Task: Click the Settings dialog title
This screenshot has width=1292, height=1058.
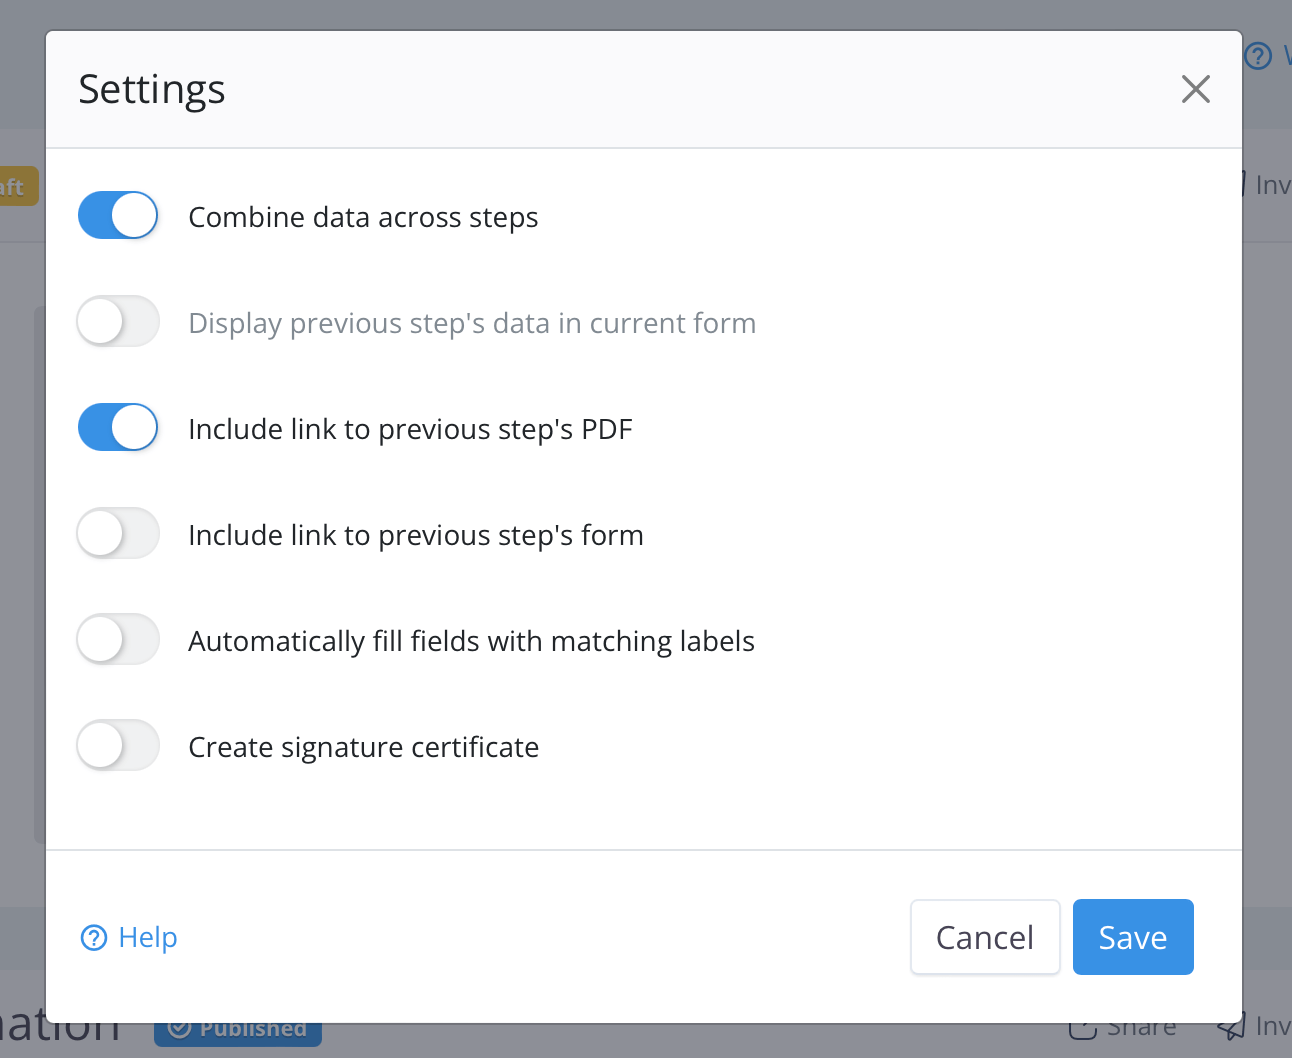Action: [x=152, y=89]
